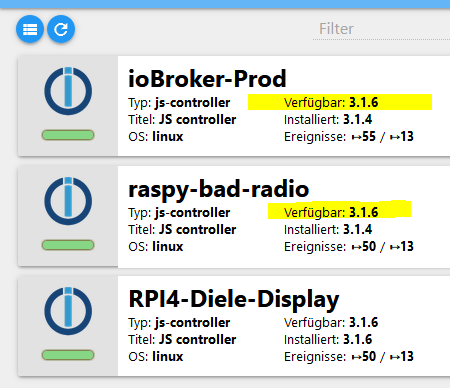This screenshot has height=388, width=450.
Task: Click Verfügbar: 3.1.6 on ioBroker-Prod
Action: (331, 102)
